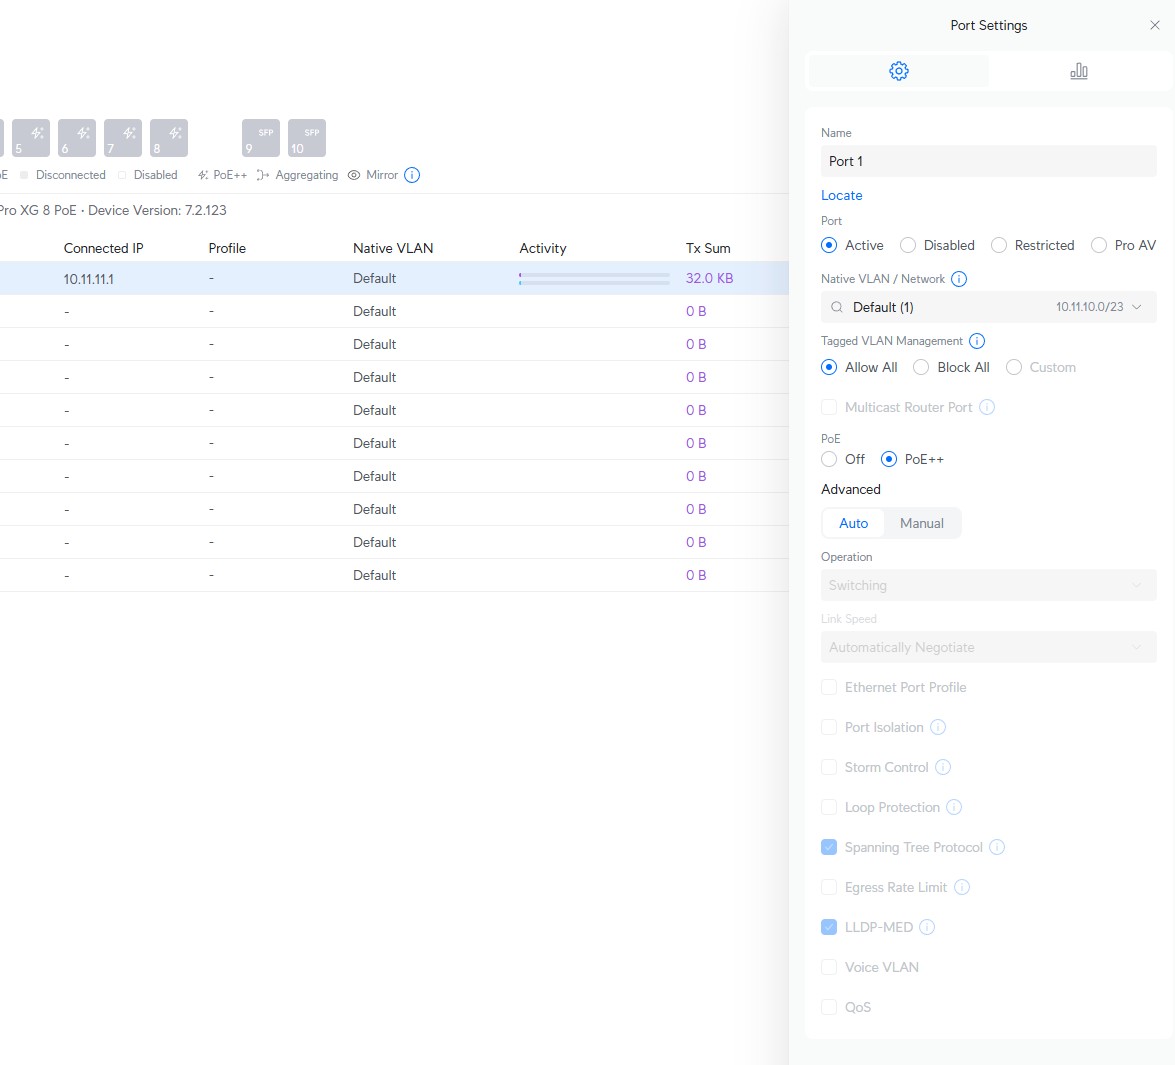Screen dimensions: 1175x1065
Task: Turn PoE Off for this port
Action: (x=829, y=459)
